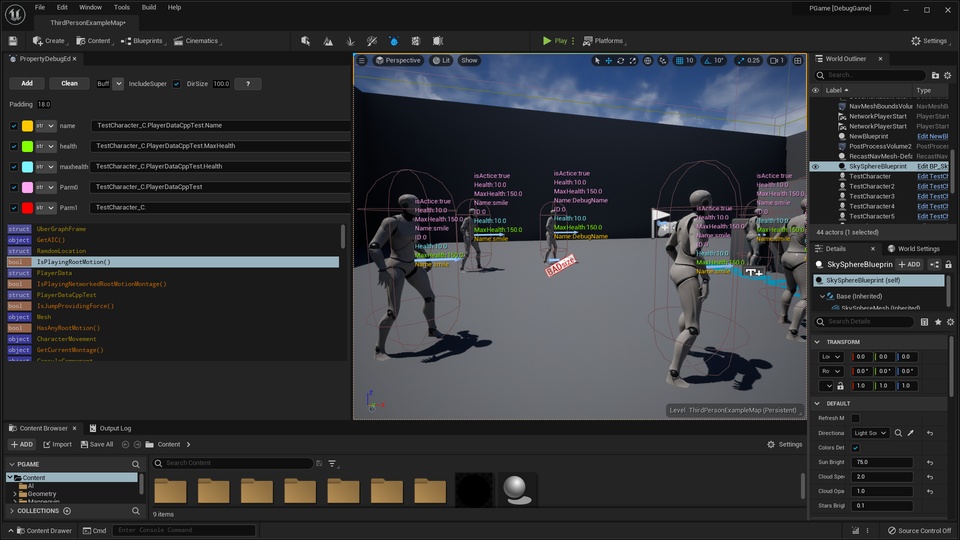Screen dimensions: 960x540
Task: Select the Landscape mode icon
Action: (x=328, y=41)
